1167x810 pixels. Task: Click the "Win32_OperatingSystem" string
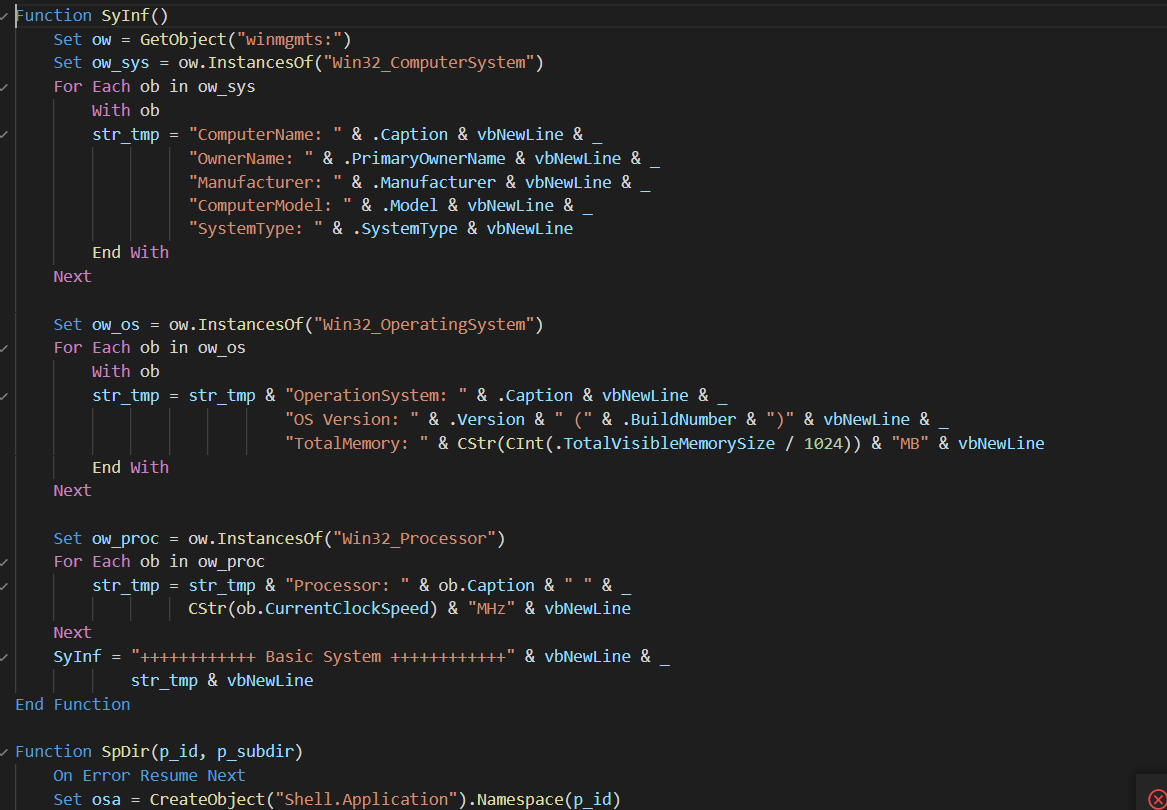coord(423,325)
